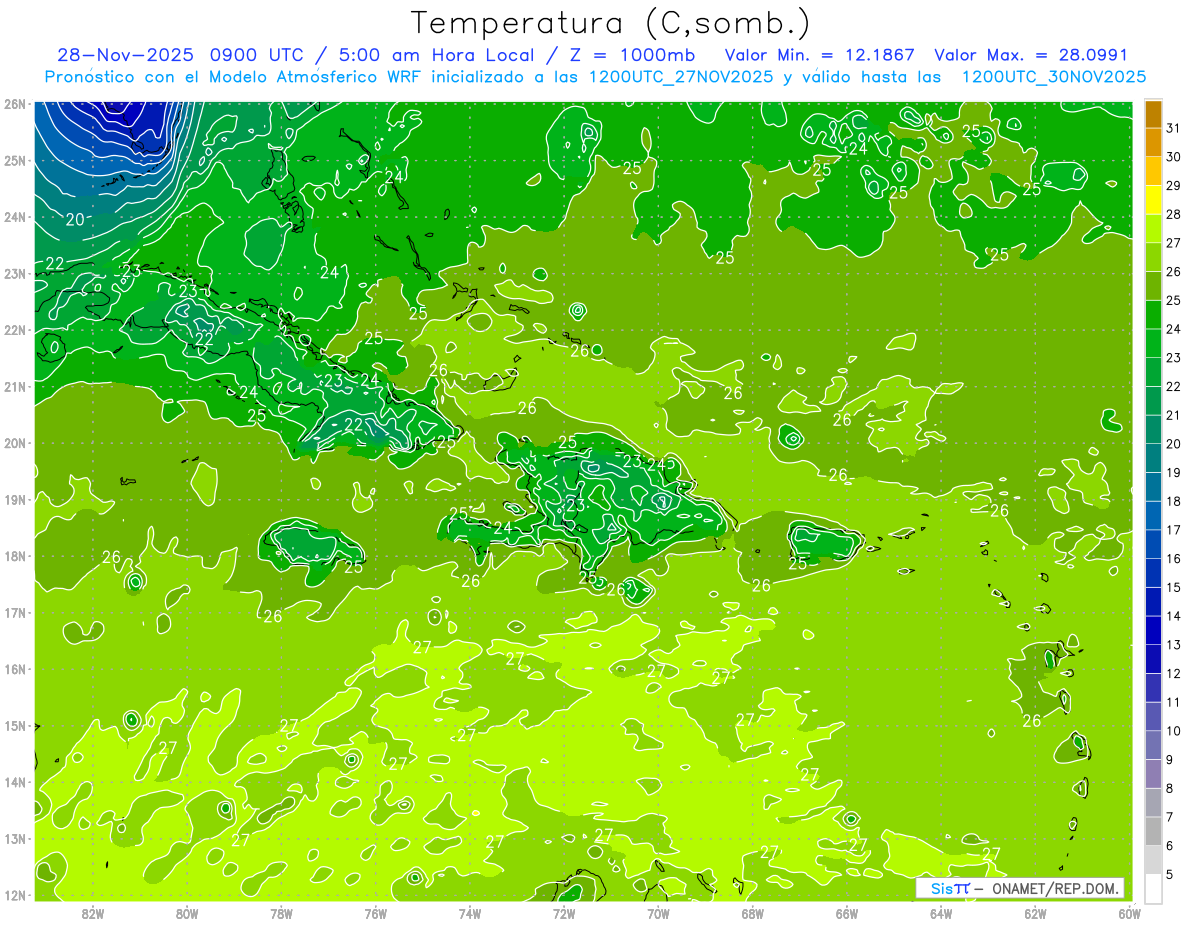Click the color scale label "31"
The width and height of the screenshot is (1200, 927).
click(1174, 128)
